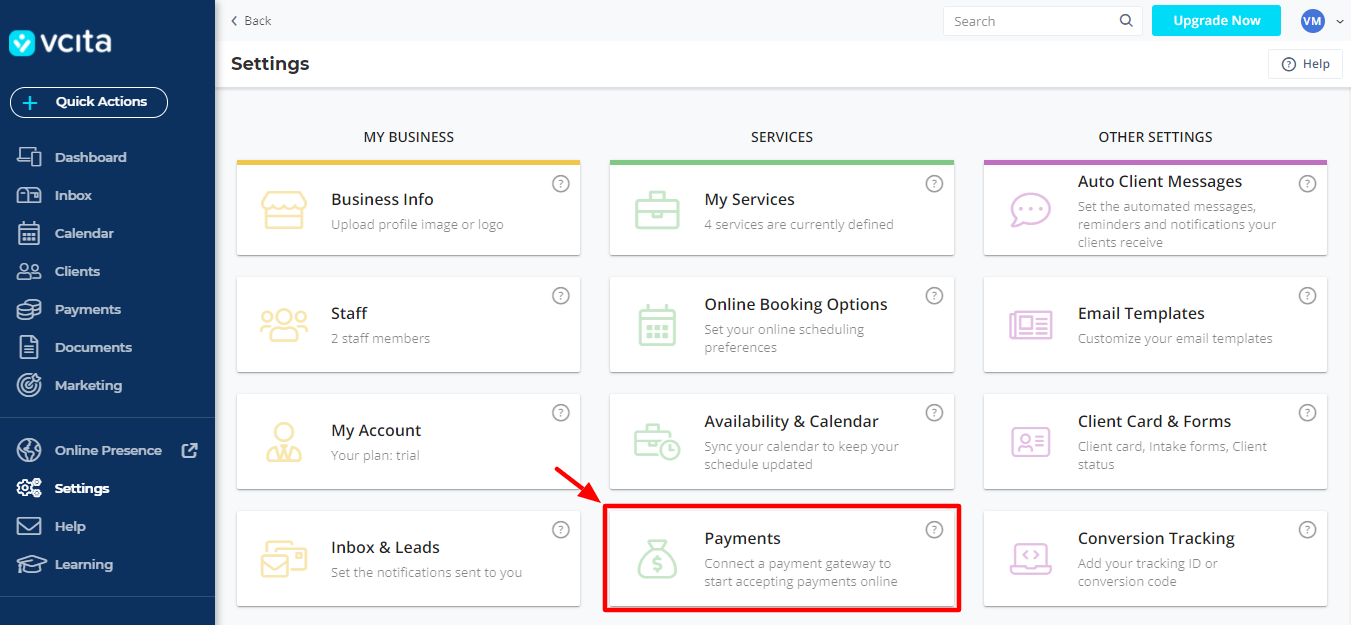Click the Email Templates newspaper icon
1351x625 pixels.
pyautogui.click(x=1030, y=325)
